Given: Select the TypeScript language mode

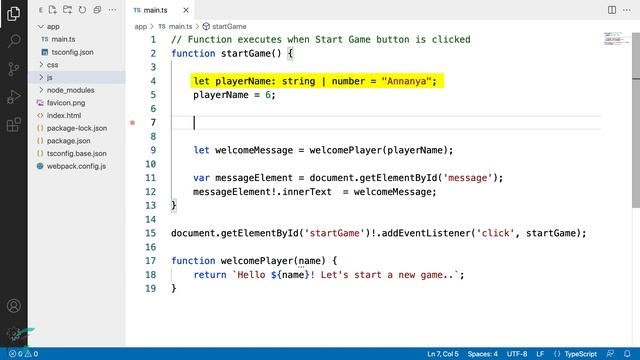Looking at the screenshot, I should tap(580, 354).
